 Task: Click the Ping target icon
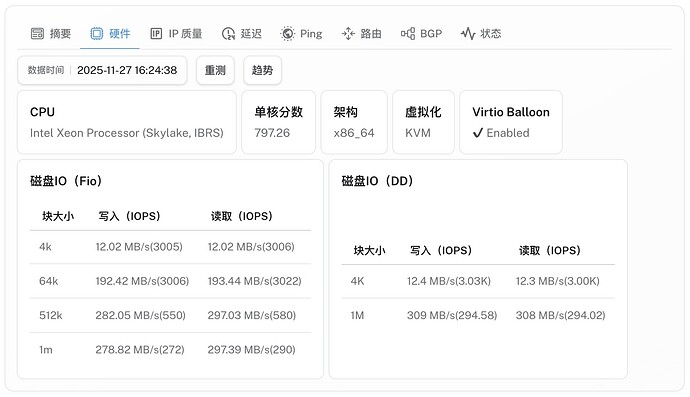coord(287,33)
